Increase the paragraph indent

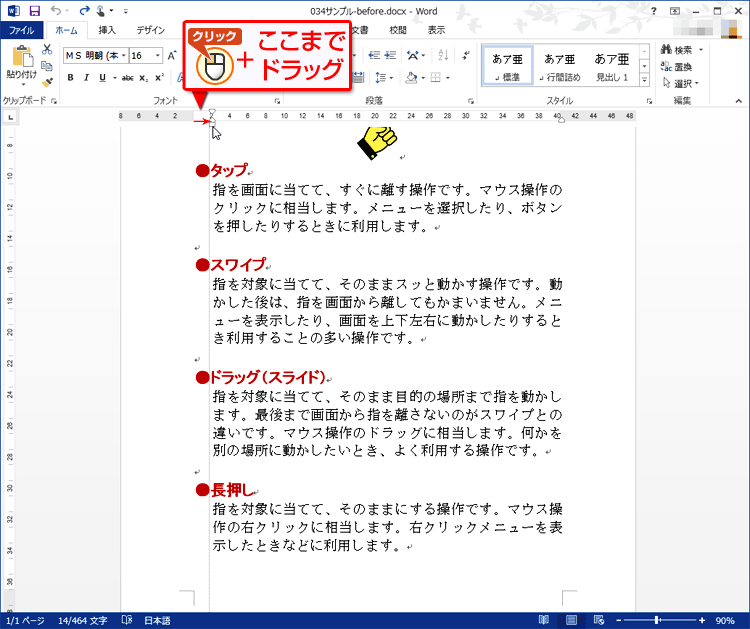pyautogui.click(x=391, y=55)
